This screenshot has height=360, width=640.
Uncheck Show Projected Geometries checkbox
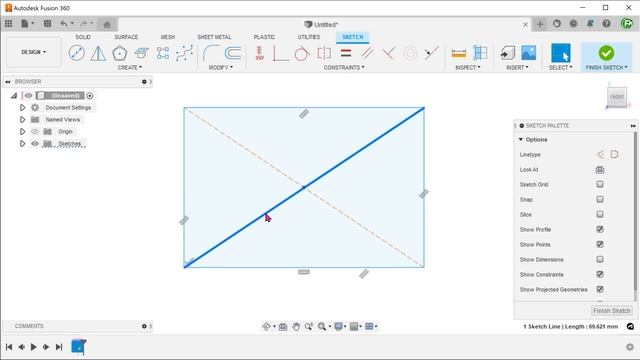pyautogui.click(x=600, y=289)
